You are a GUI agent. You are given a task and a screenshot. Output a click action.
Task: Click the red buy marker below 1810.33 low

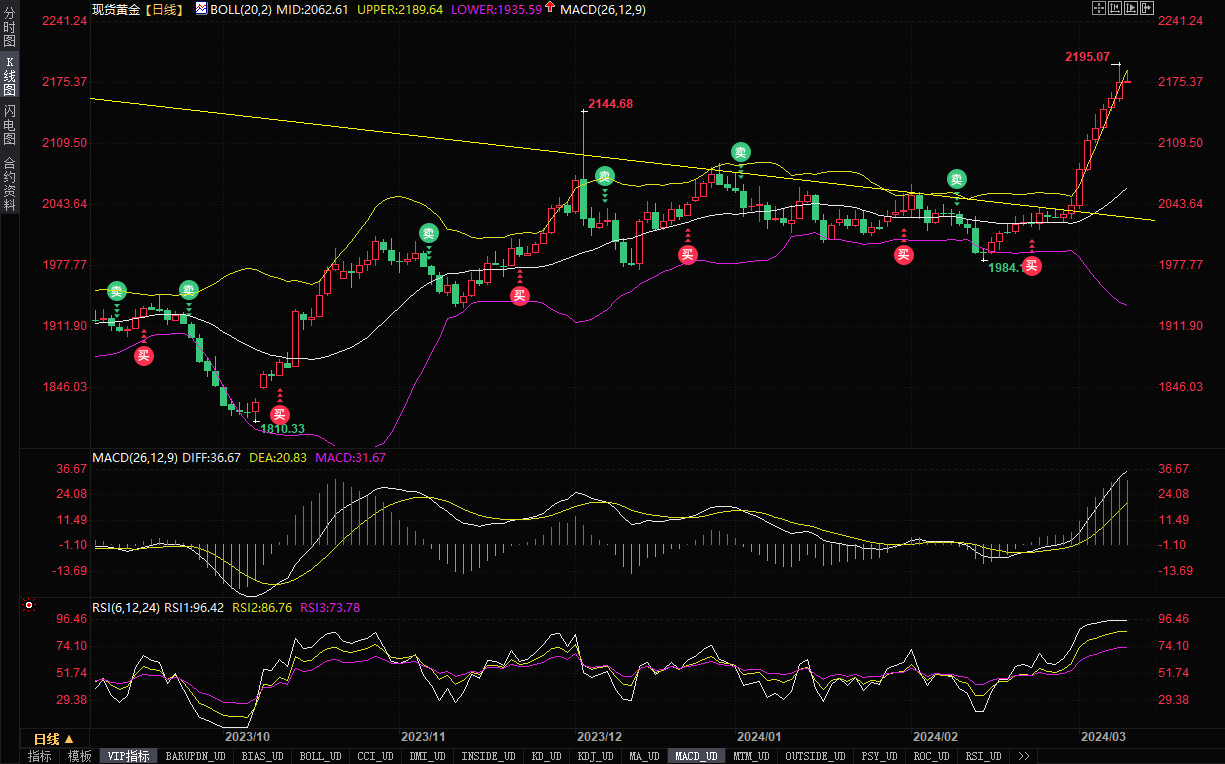[x=280, y=414]
